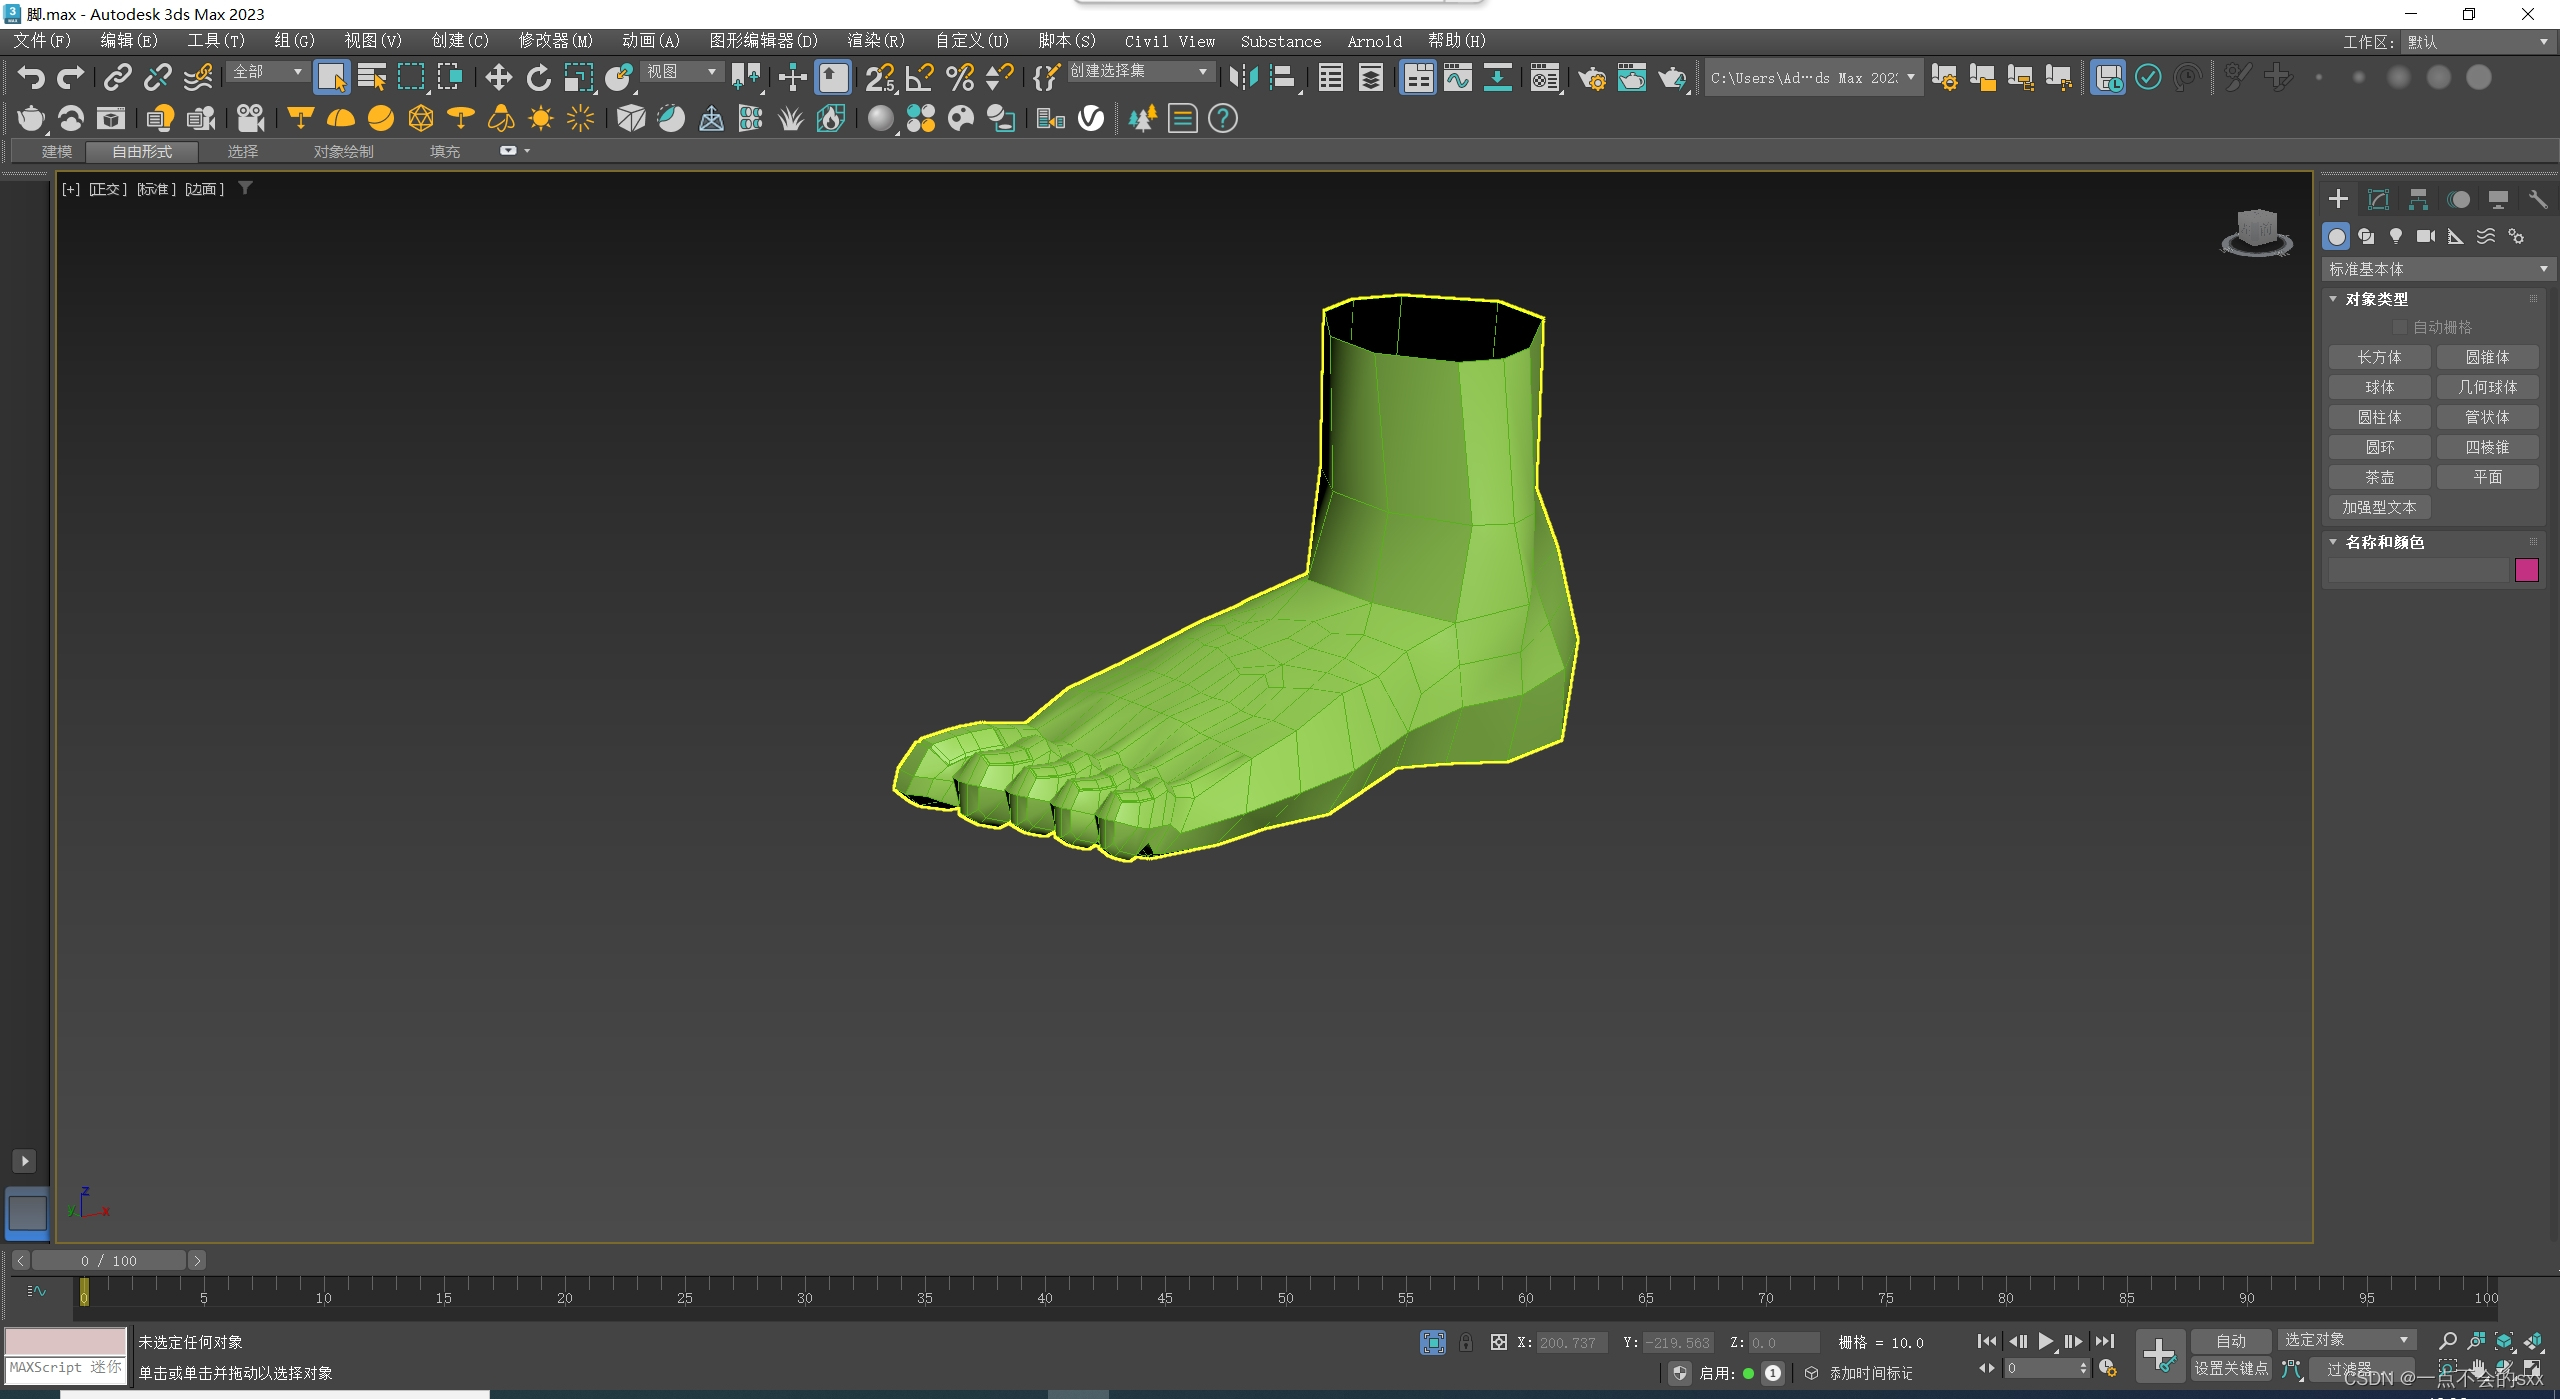Click the pink object color swatch
This screenshot has width=2560, height=1399.
point(2526,570)
